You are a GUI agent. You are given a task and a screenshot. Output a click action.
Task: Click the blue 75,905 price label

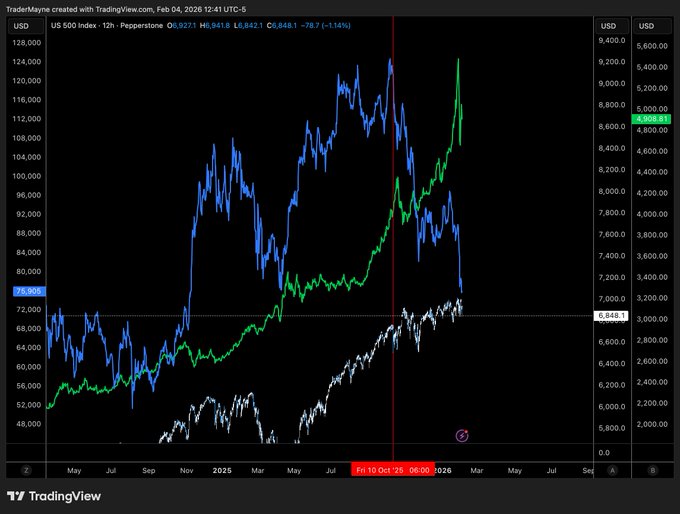27,291
